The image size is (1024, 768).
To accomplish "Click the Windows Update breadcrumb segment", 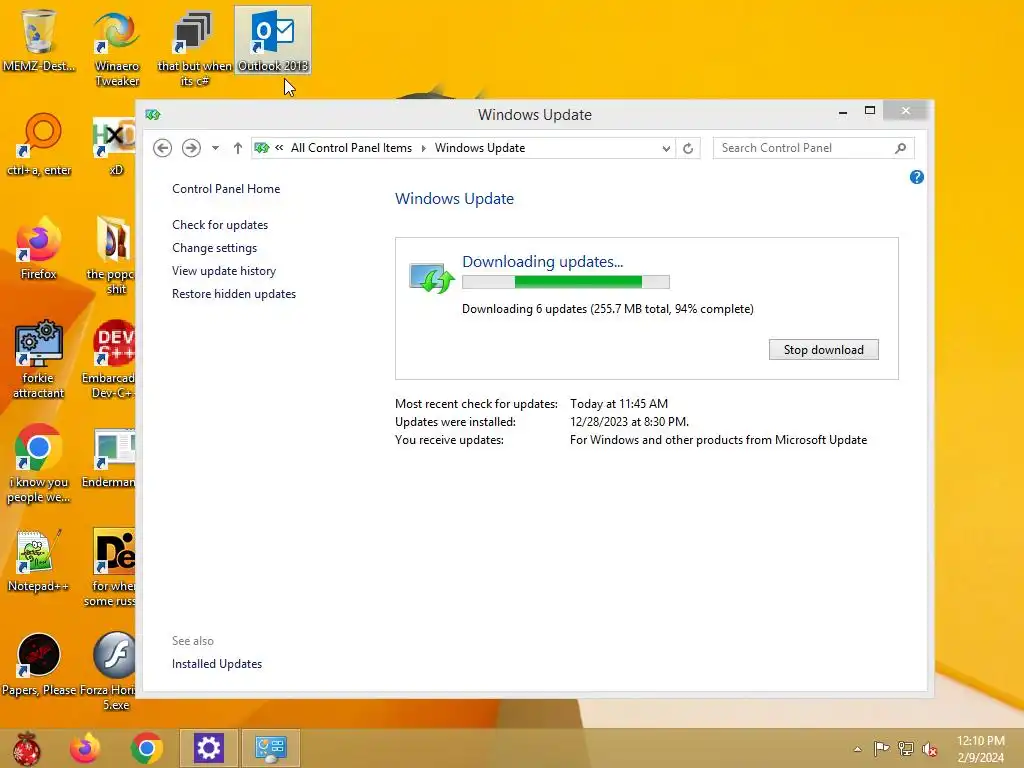I will point(480,148).
